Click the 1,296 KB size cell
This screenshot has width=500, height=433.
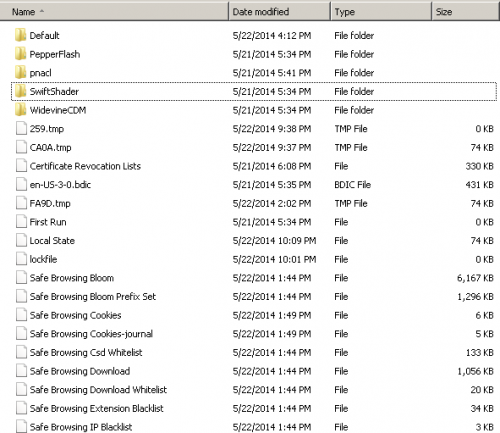tap(475, 297)
